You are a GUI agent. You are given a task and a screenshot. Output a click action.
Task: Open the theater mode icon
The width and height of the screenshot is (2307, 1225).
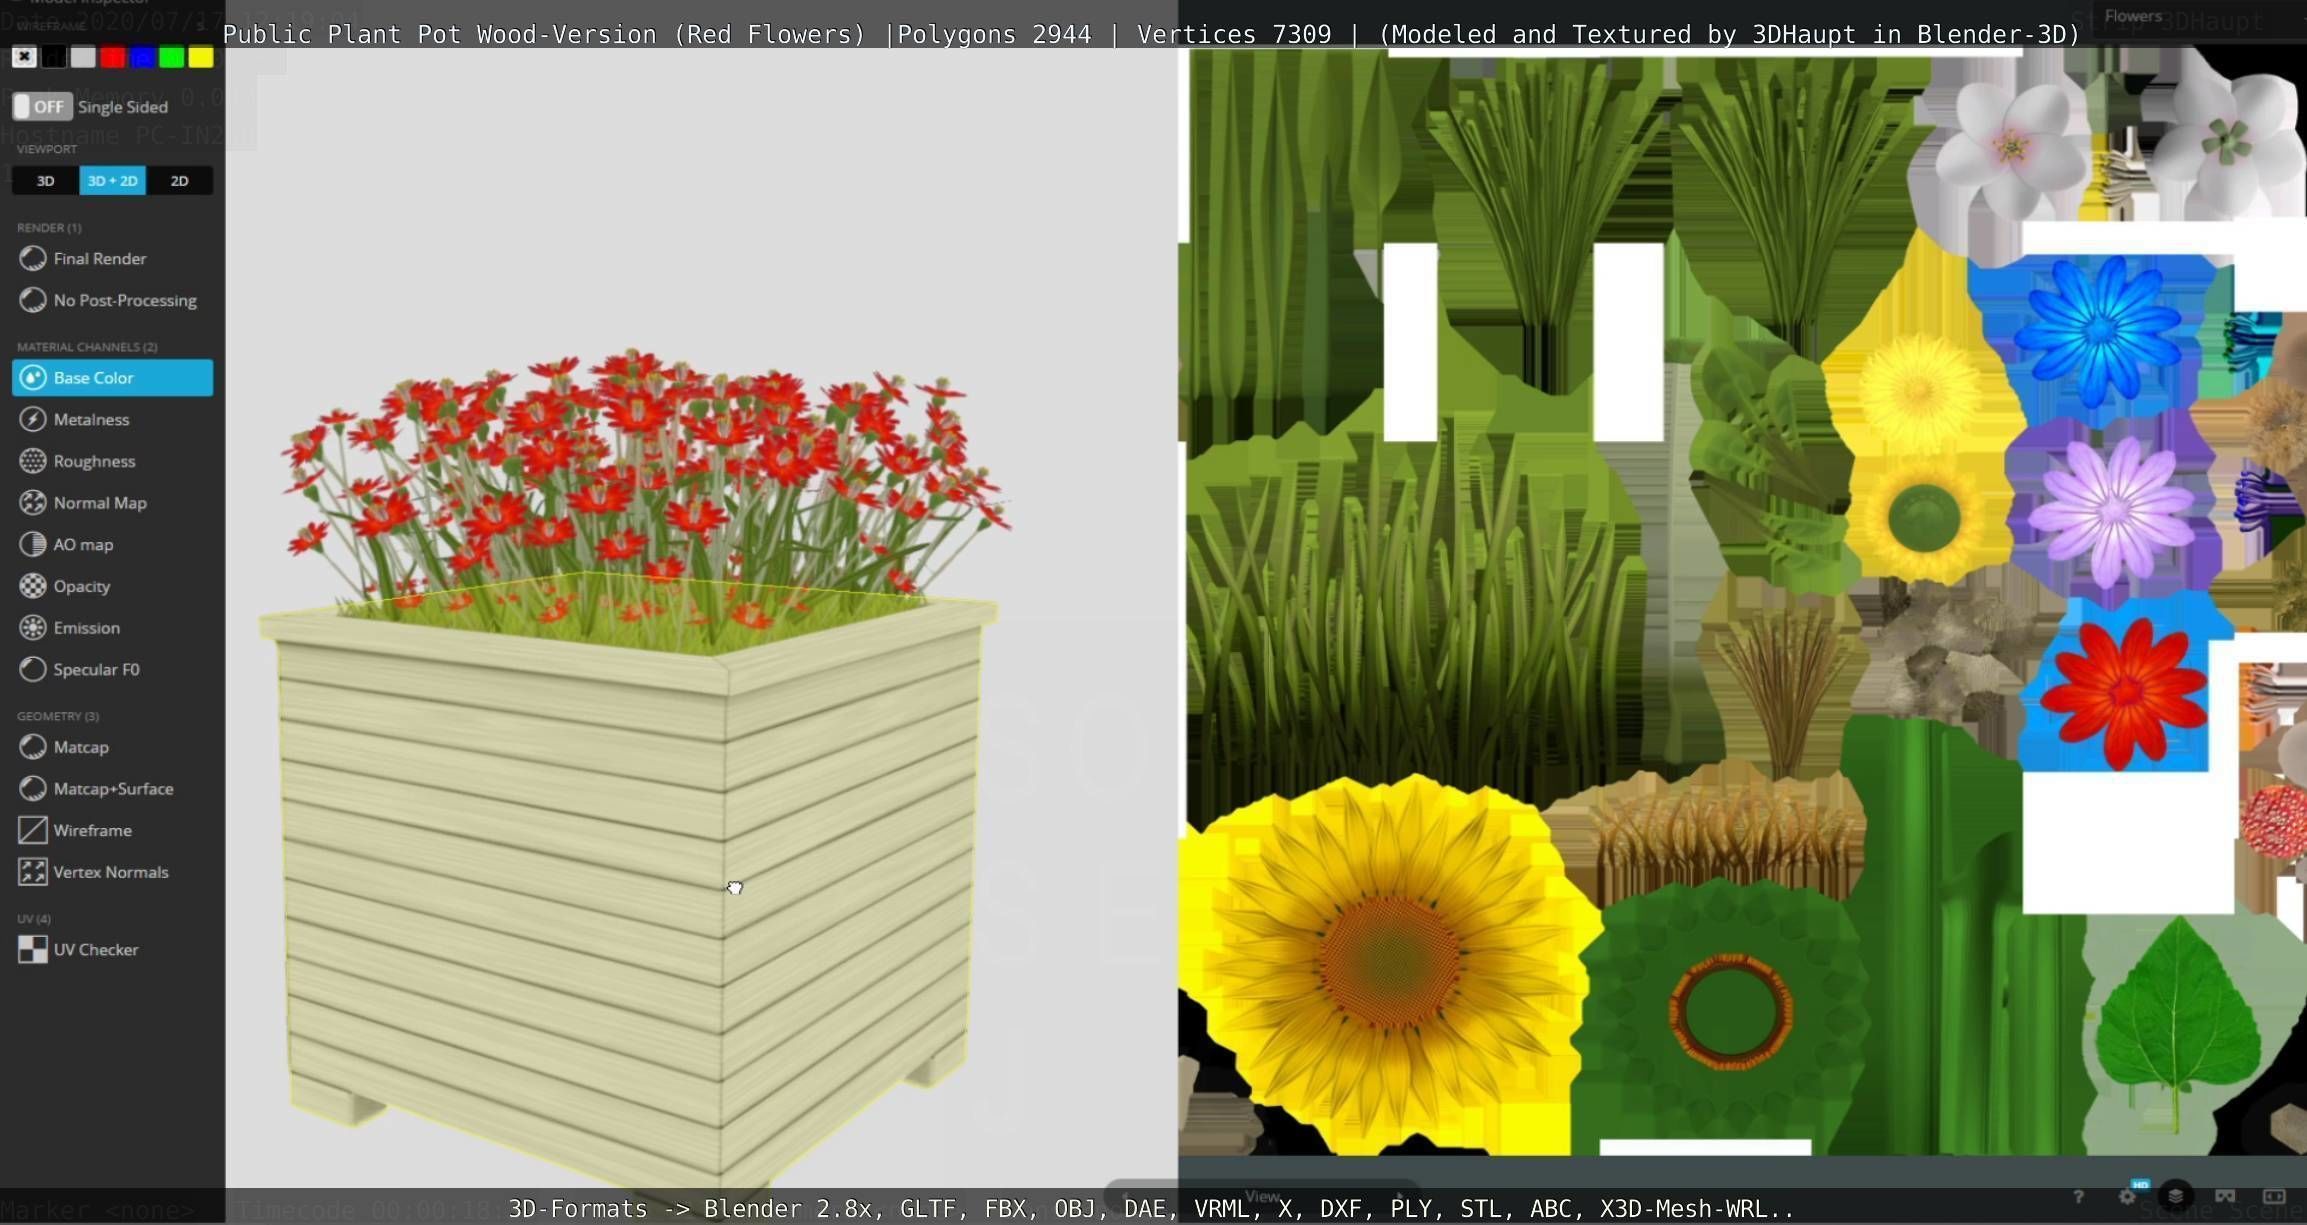[2274, 1196]
